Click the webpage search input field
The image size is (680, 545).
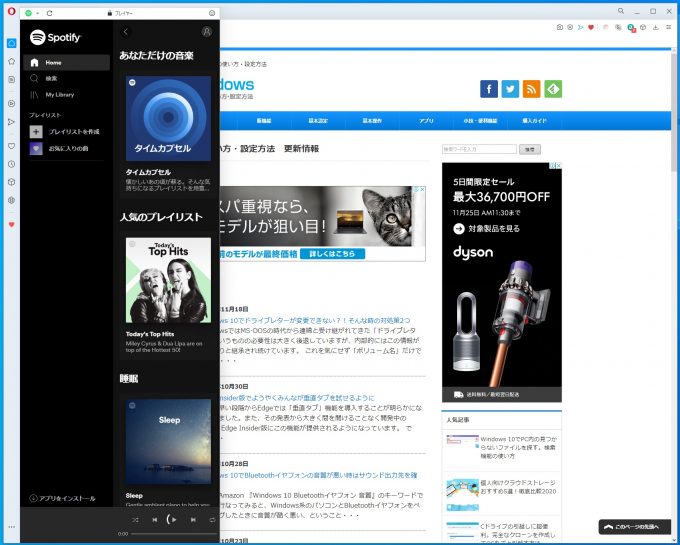479,149
